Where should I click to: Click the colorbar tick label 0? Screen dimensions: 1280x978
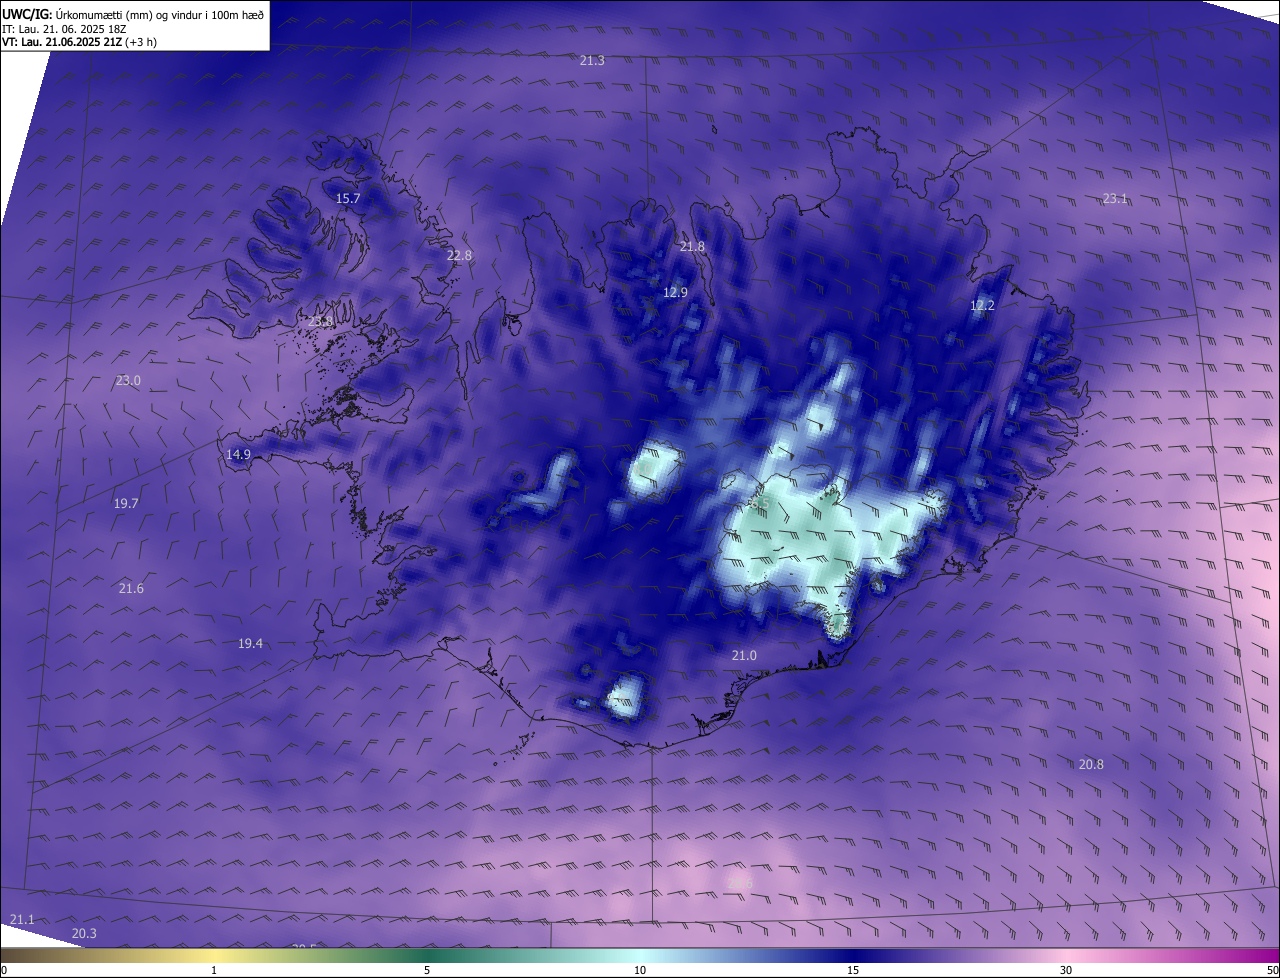pos(3,971)
